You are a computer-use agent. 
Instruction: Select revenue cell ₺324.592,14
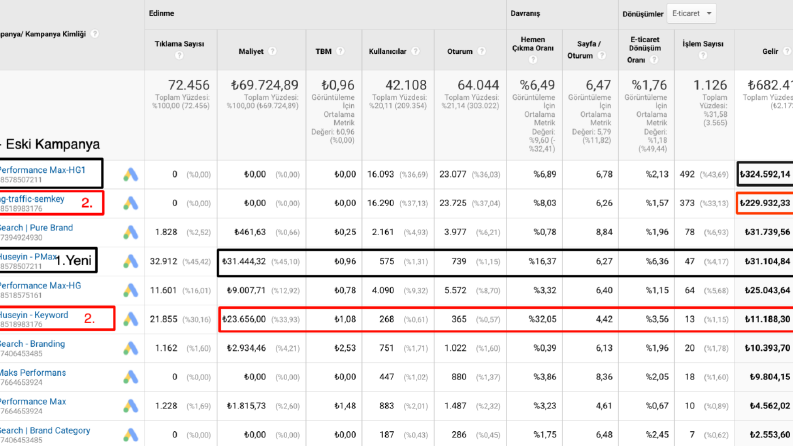coord(765,174)
